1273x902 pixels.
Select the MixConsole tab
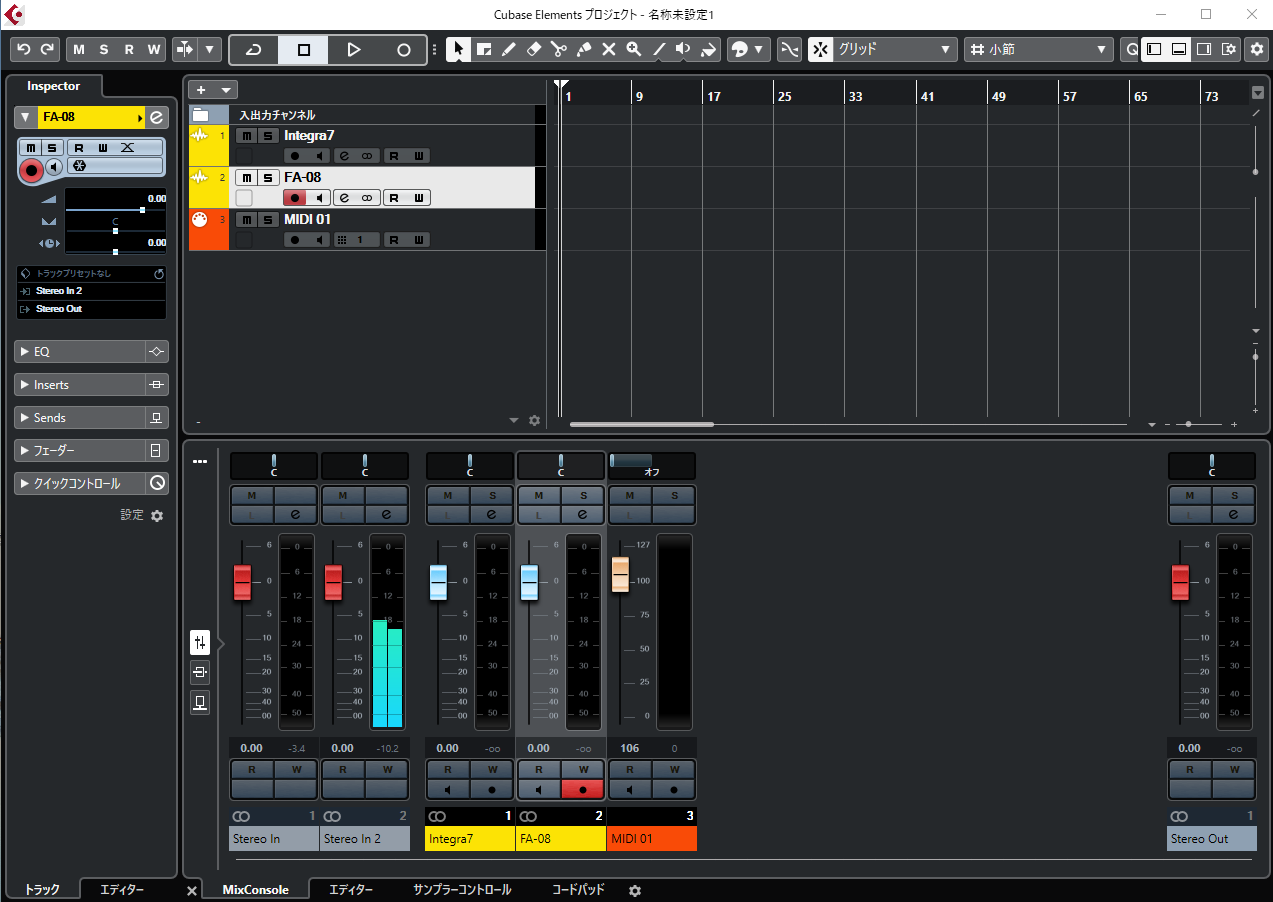coord(255,890)
